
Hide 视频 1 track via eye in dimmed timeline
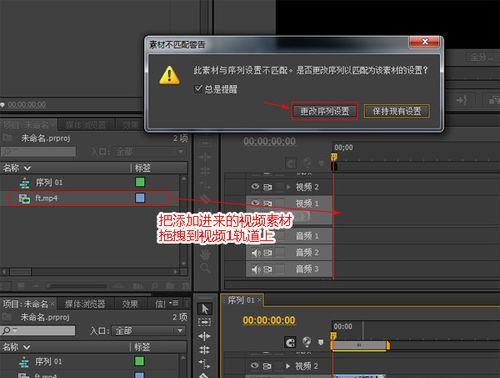coord(255,203)
